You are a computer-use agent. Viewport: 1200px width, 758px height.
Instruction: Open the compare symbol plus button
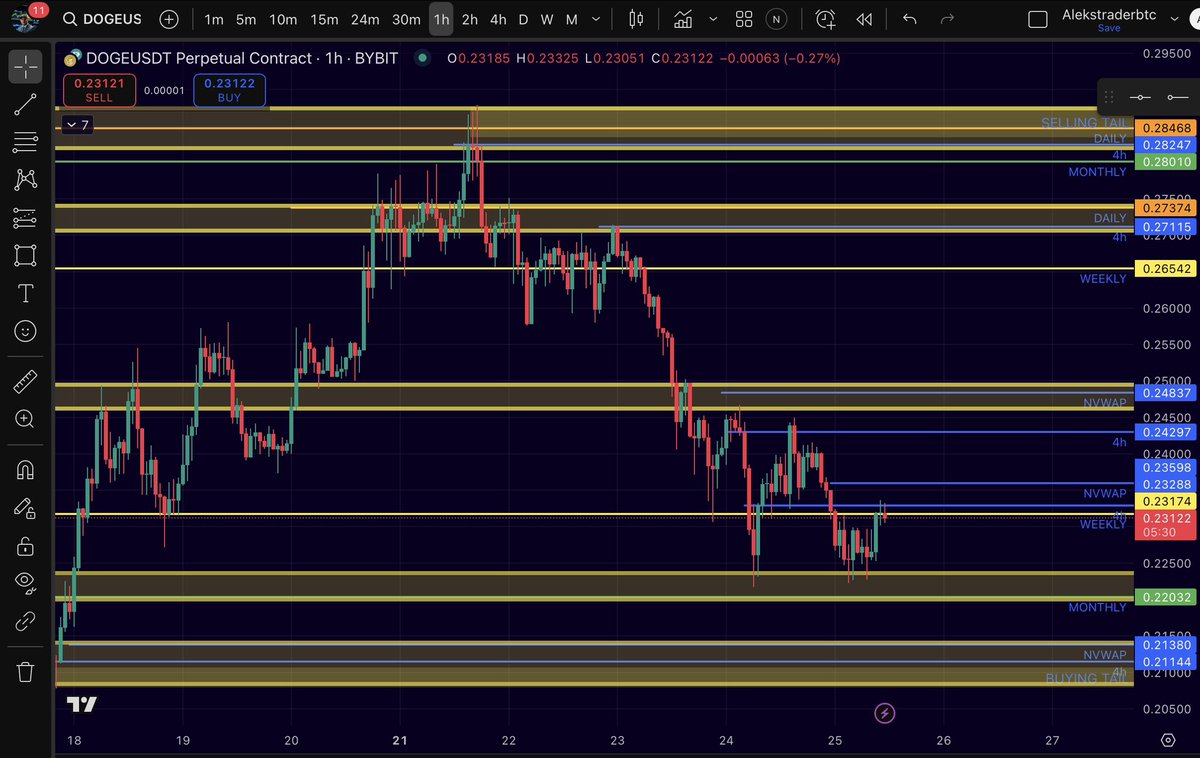point(169,19)
